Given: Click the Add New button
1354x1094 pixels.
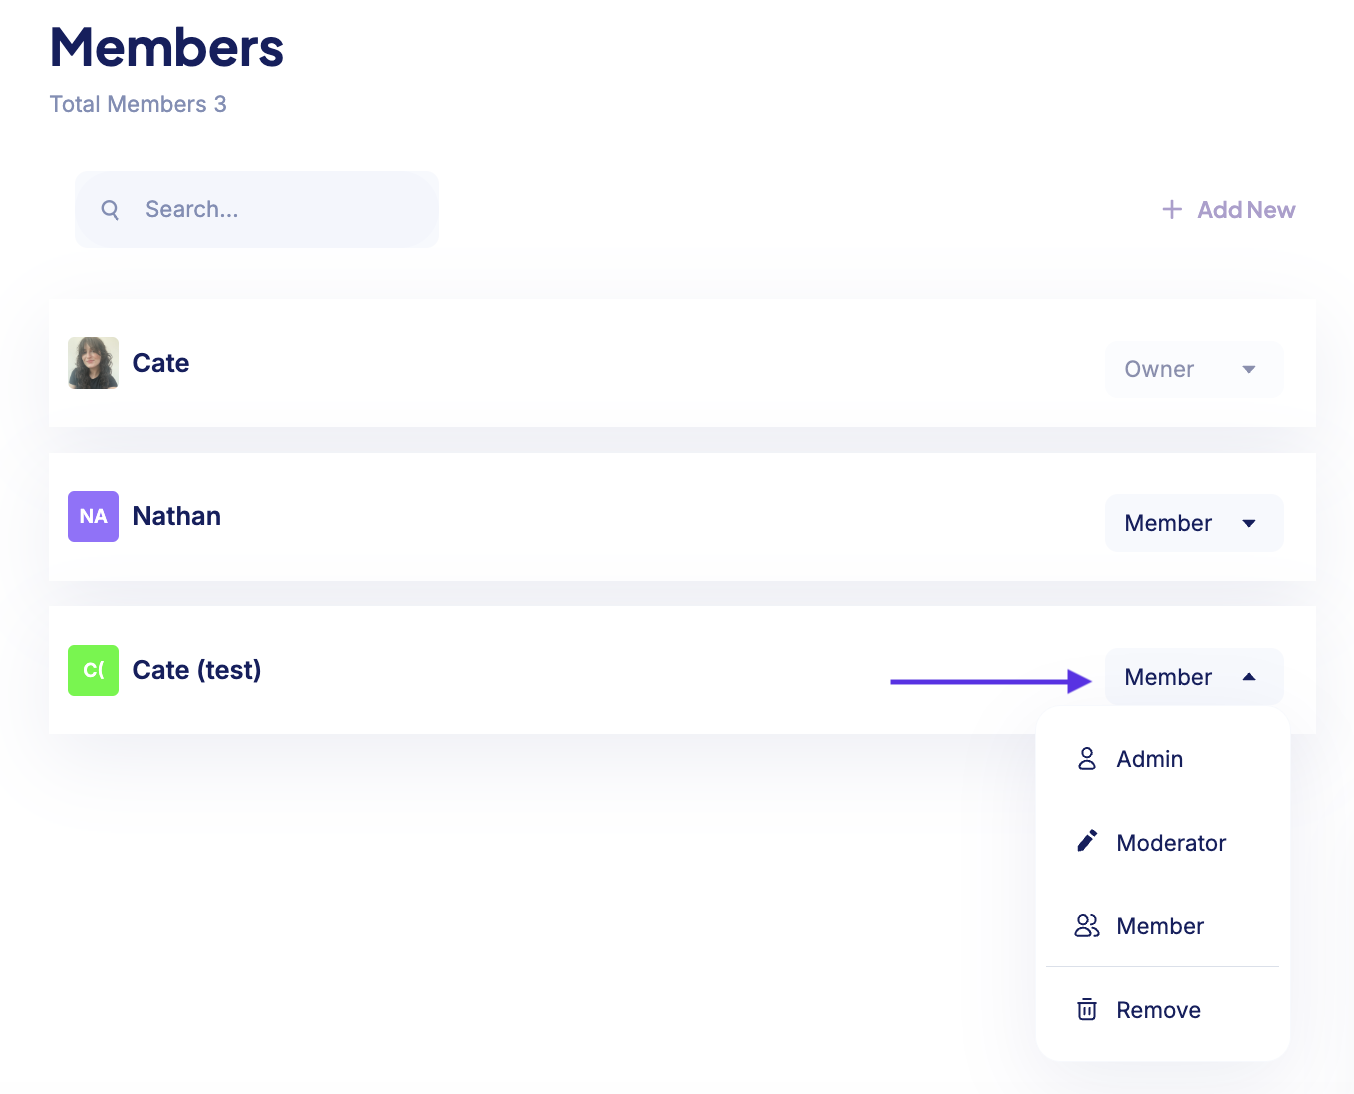Looking at the screenshot, I should [x=1229, y=210].
